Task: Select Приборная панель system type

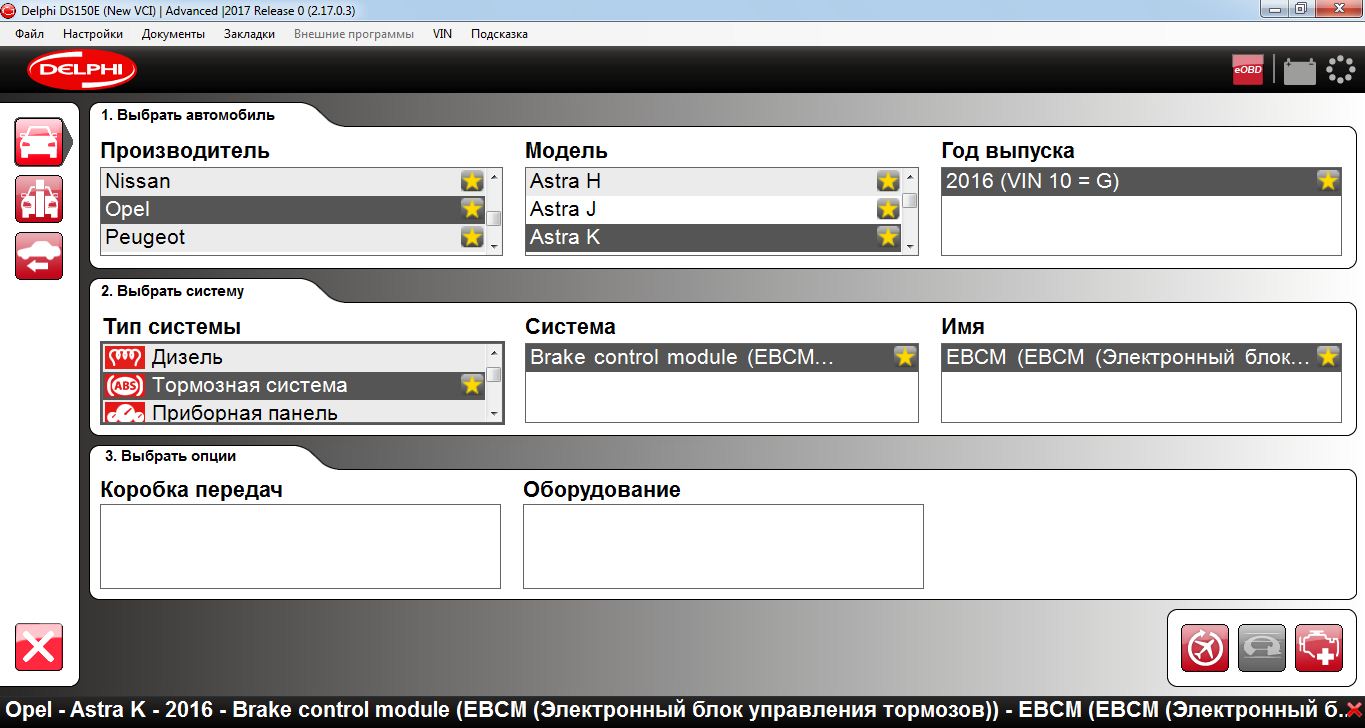Action: (293, 412)
